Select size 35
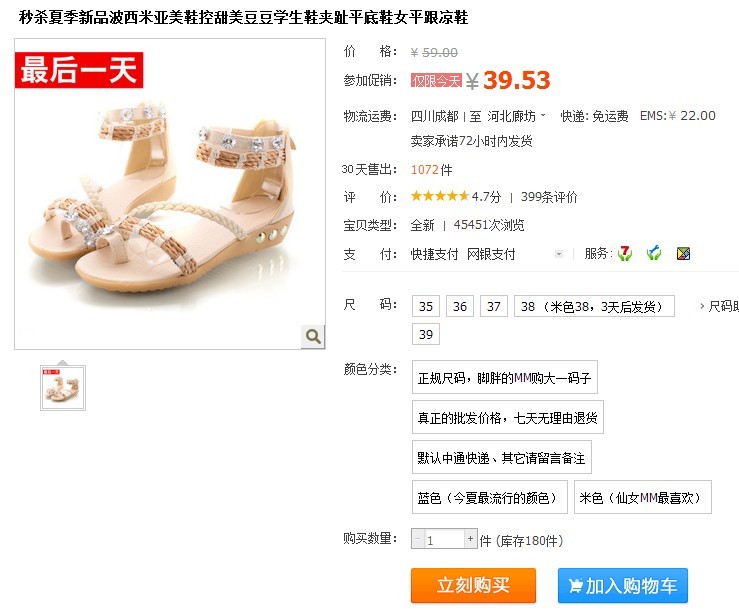The height and width of the screenshot is (616, 739). pos(426,306)
